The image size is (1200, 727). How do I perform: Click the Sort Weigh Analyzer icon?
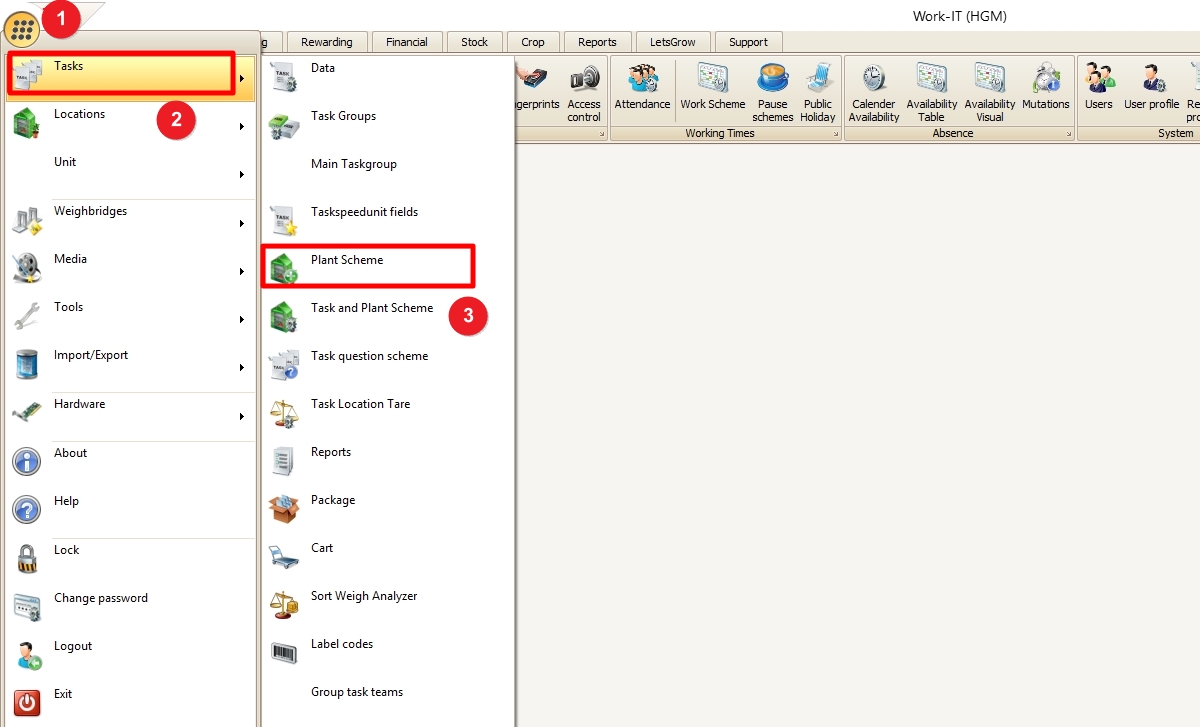(284, 605)
